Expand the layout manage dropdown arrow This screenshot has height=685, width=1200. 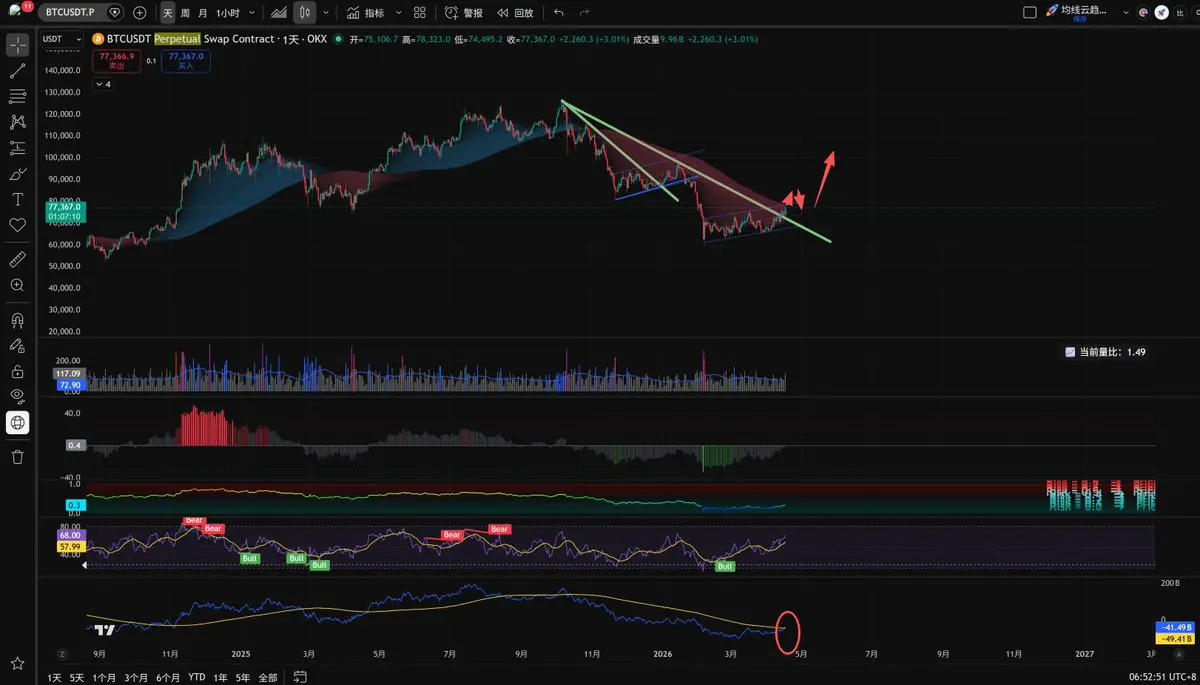click(1125, 13)
